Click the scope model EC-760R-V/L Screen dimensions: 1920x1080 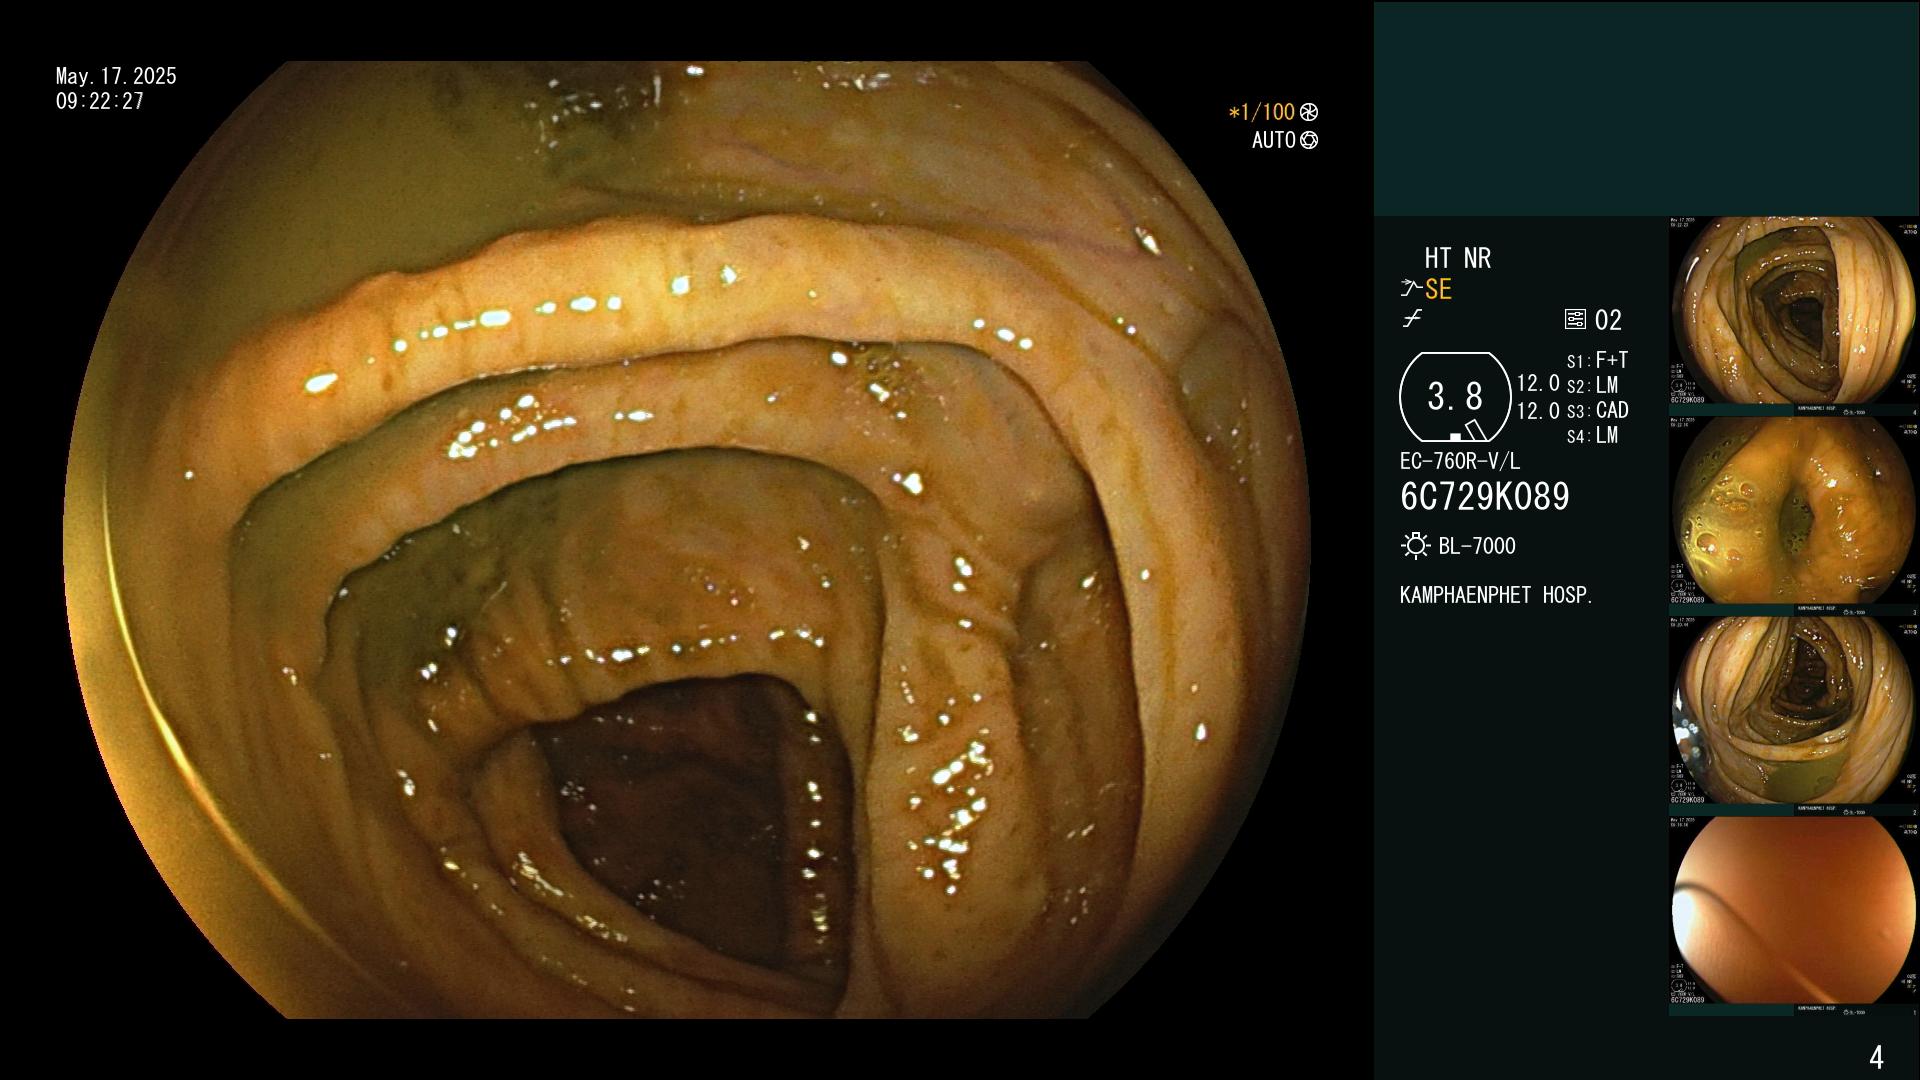pyautogui.click(x=1460, y=461)
